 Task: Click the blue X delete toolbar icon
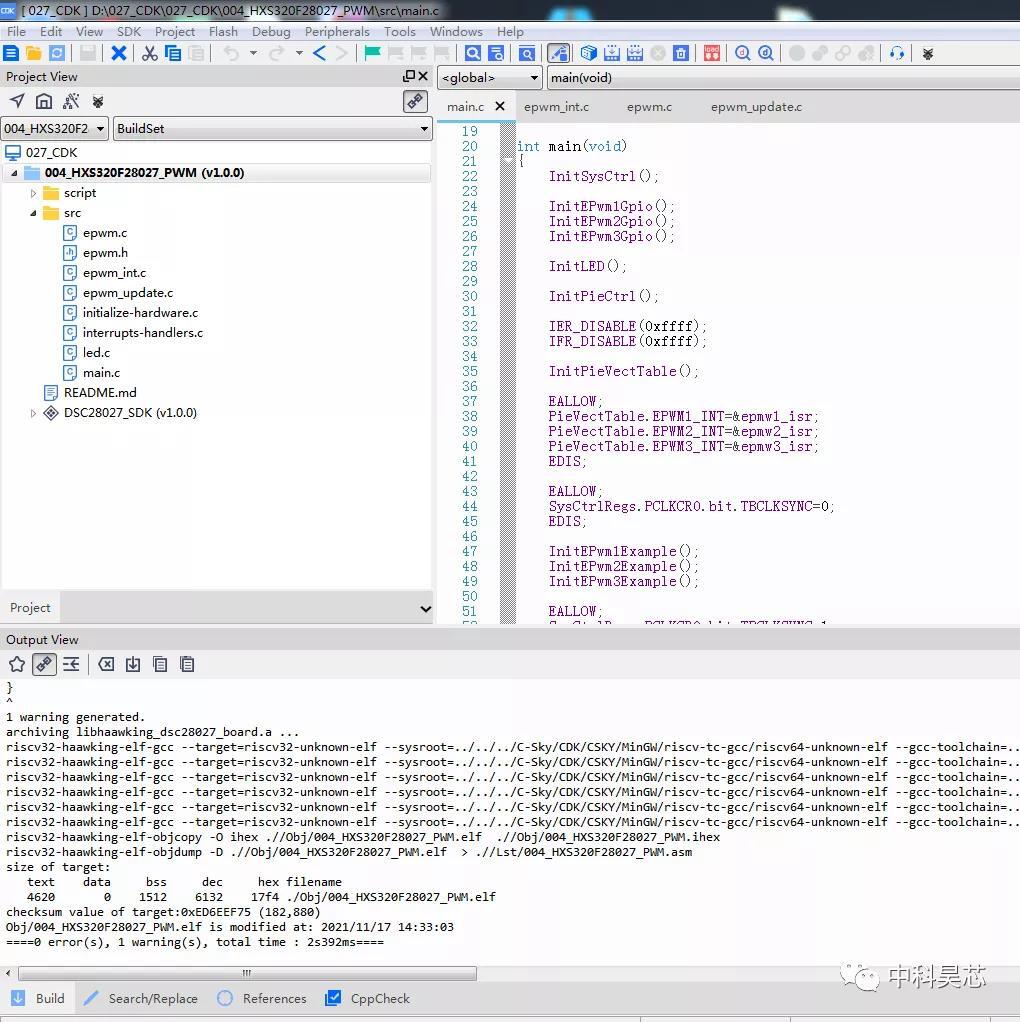(119, 53)
